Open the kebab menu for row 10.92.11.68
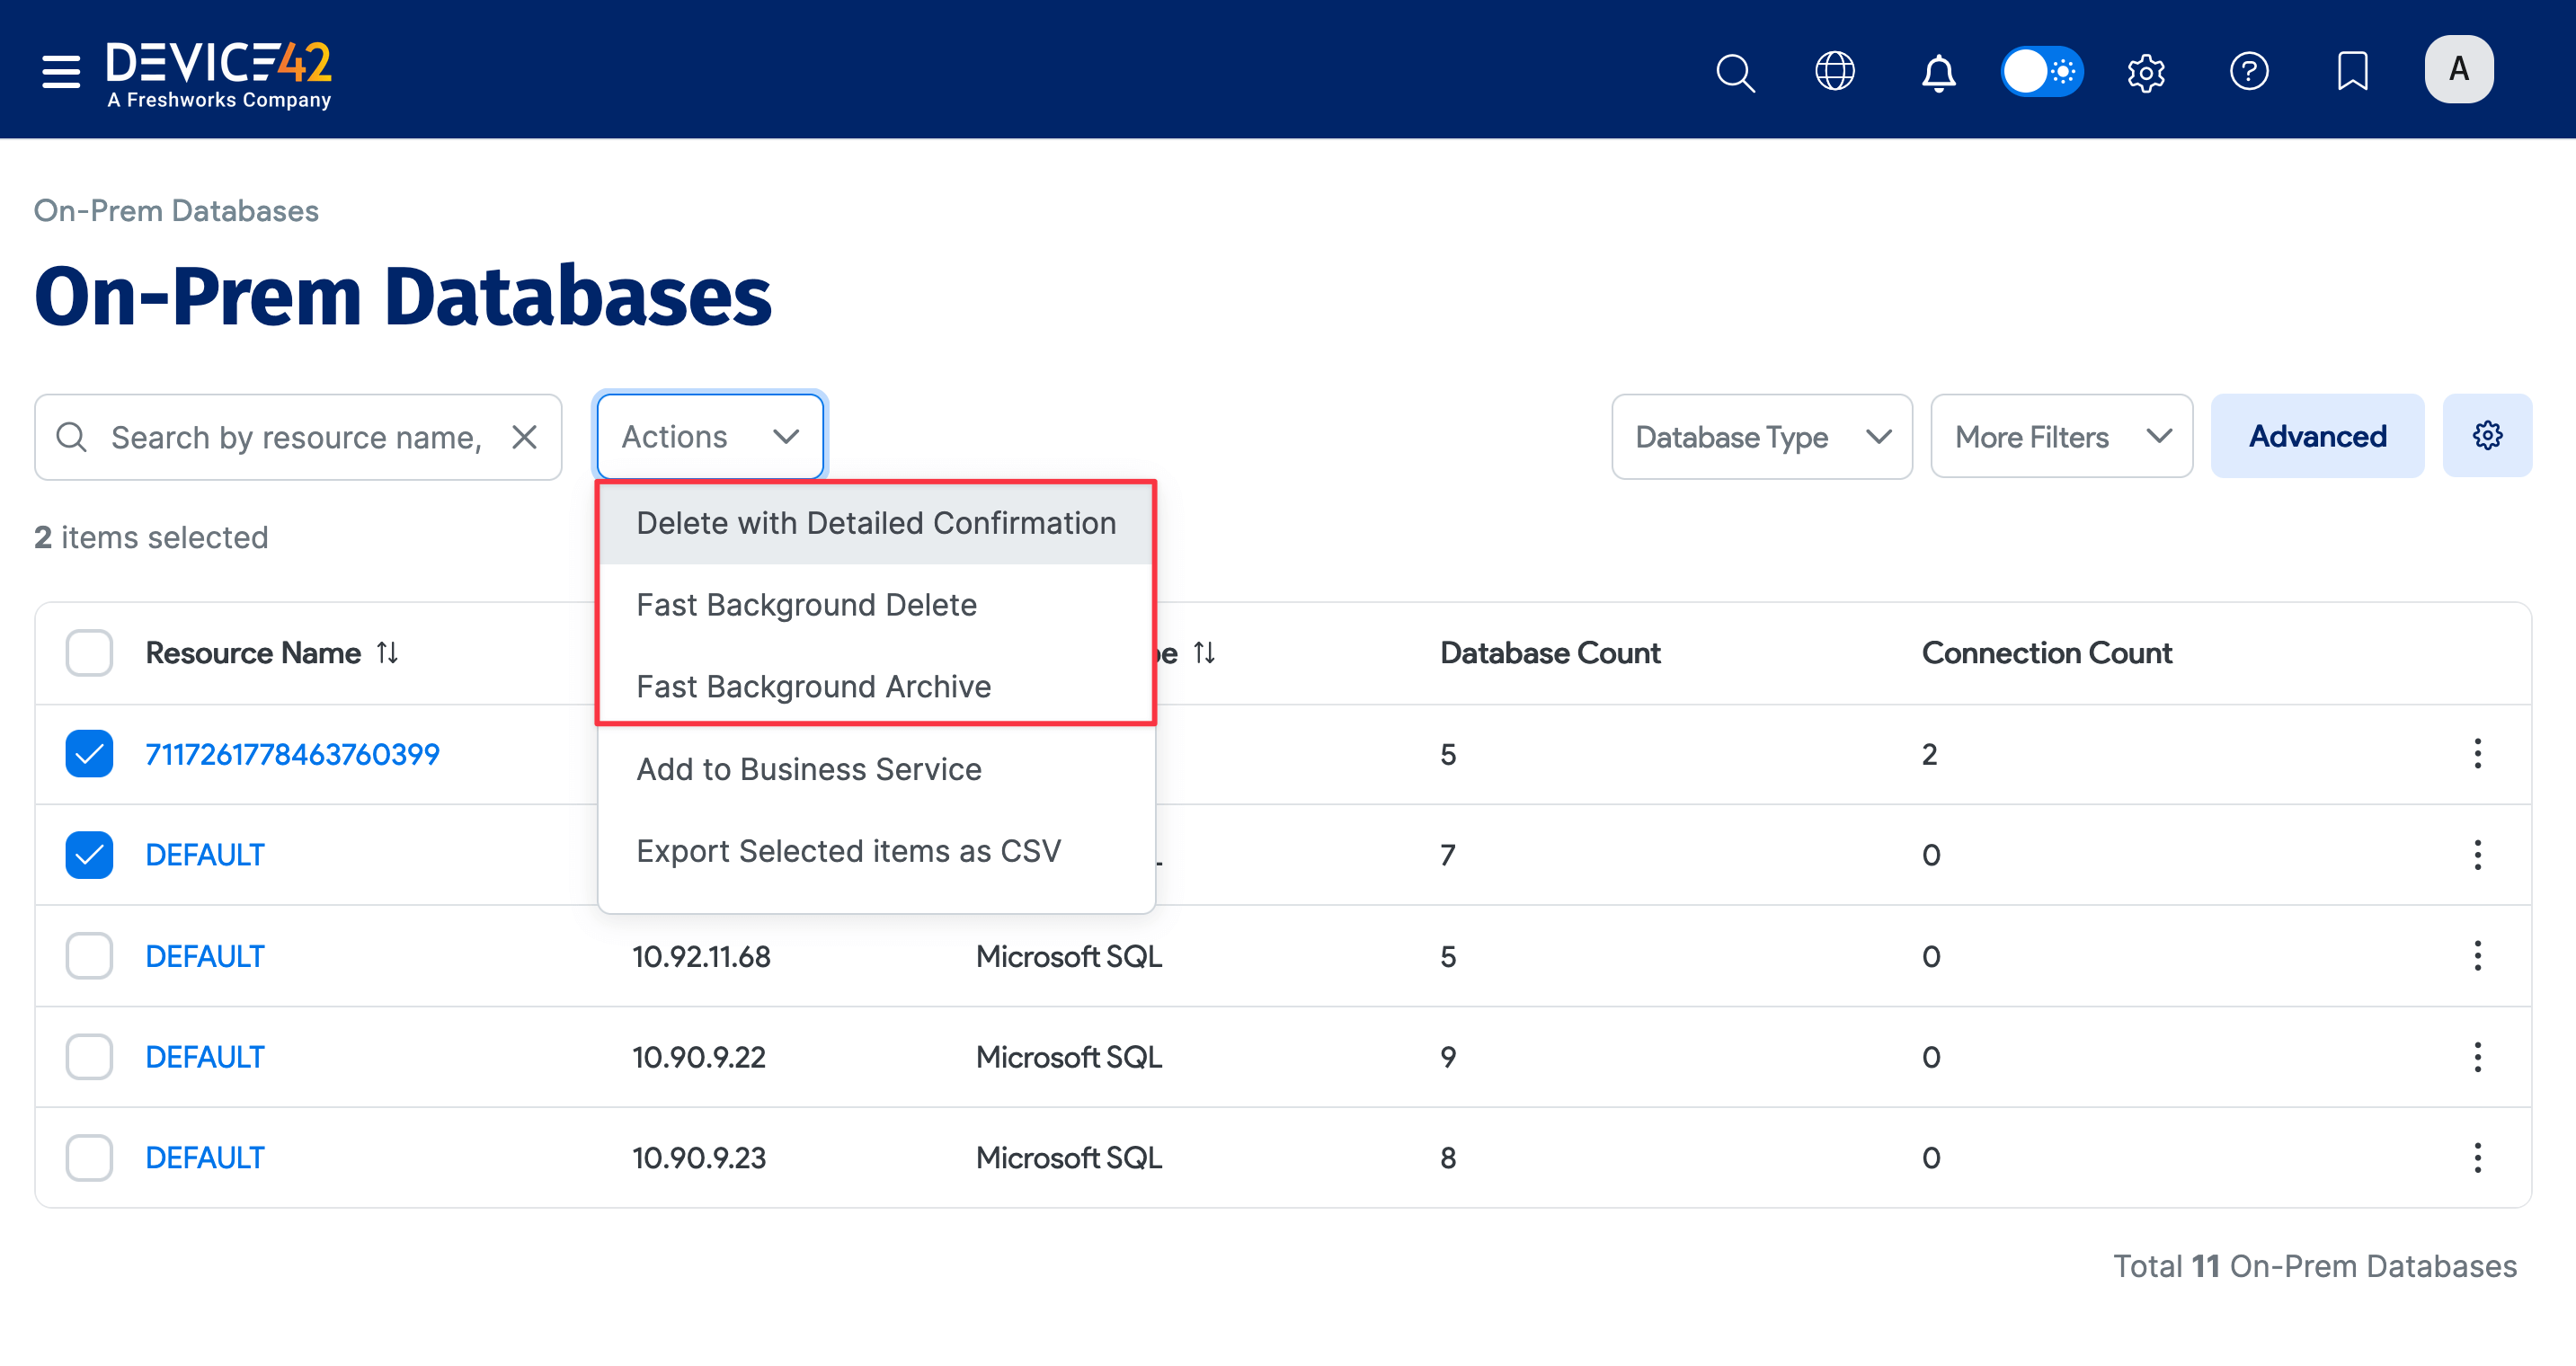This screenshot has width=2576, height=1366. click(x=2478, y=956)
